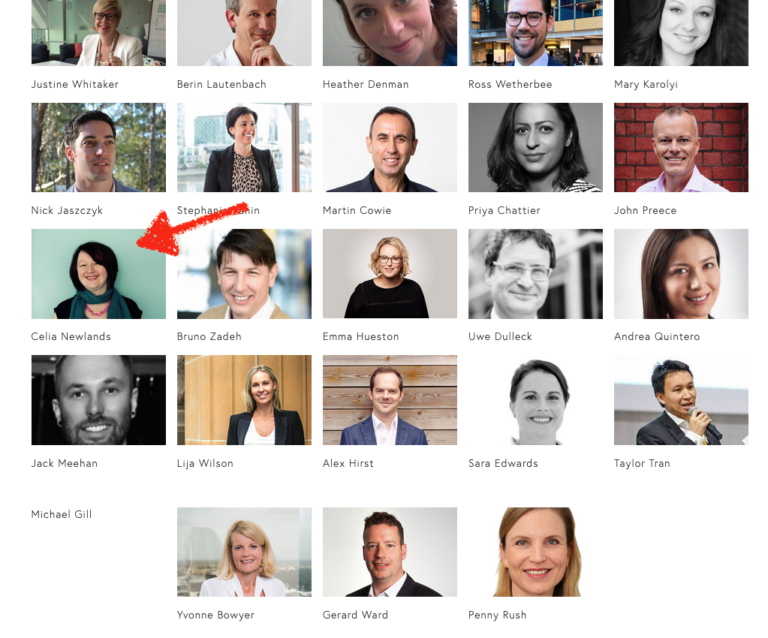Select Gerard Ward's portrait

[x=390, y=552]
